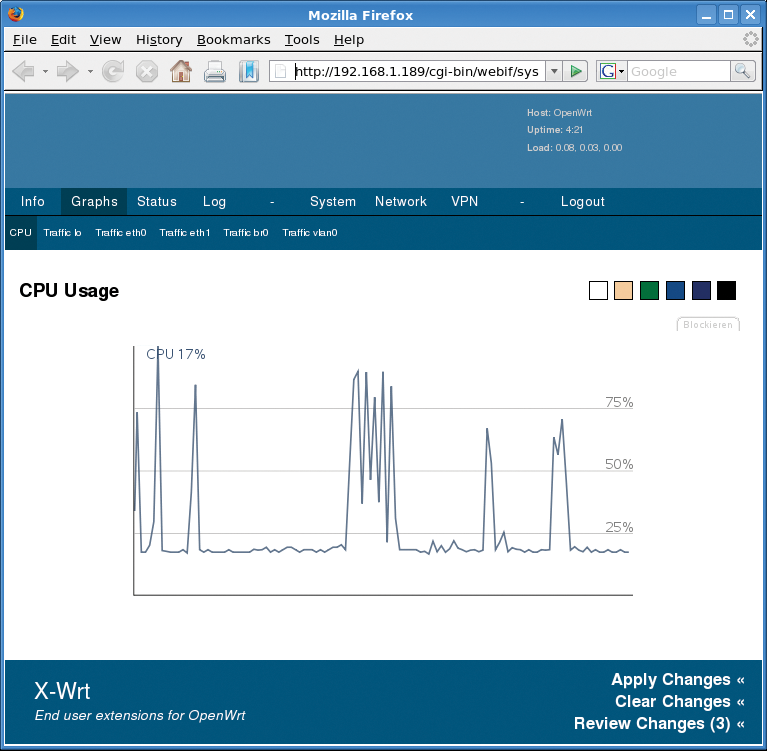This screenshot has width=767, height=751.
Task: Click the 50% axis label
Action: [x=619, y=464]
